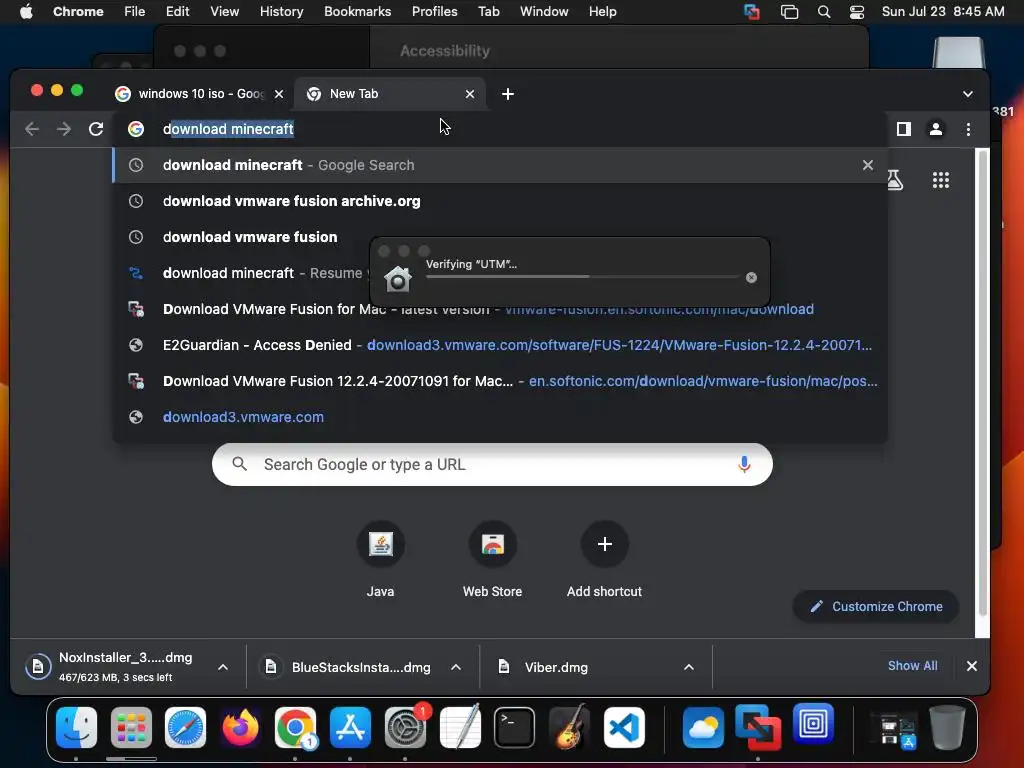Open VMware Fusion in the Dock
This screenshot has width=1024, height=768.
click(x=758, y=727)
